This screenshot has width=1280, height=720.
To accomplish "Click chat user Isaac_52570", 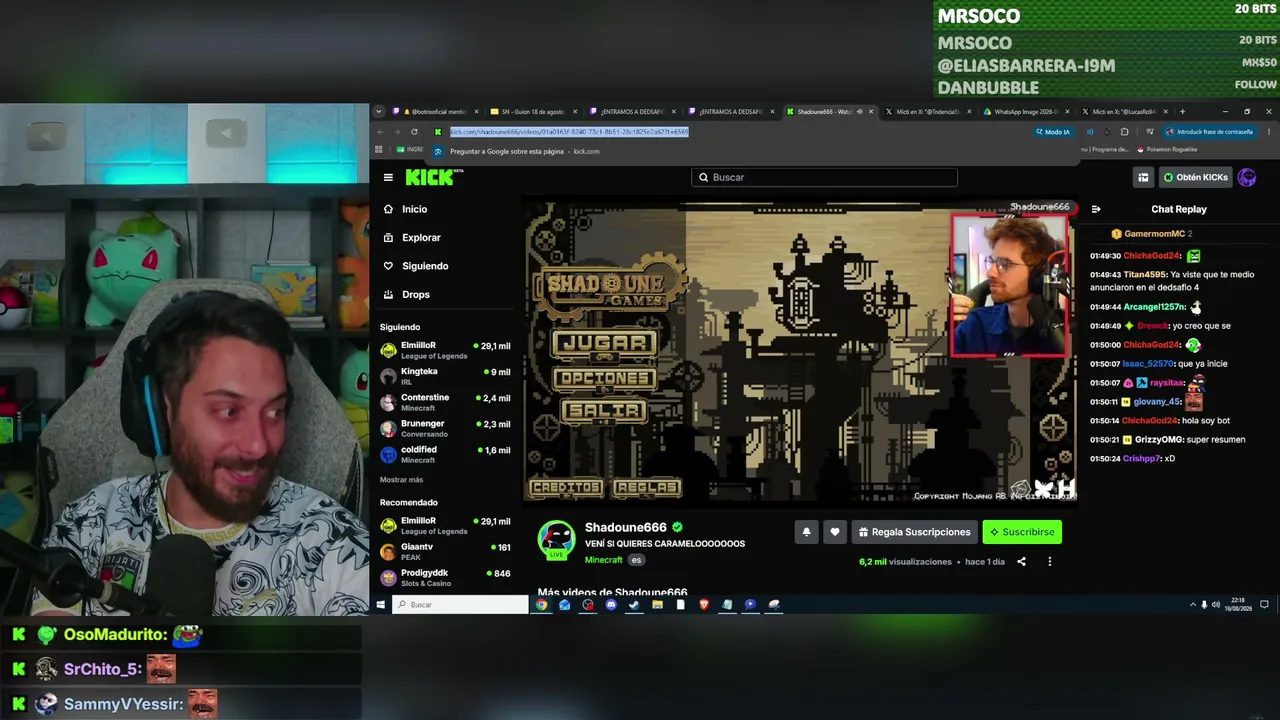I will pos(1148,364).
